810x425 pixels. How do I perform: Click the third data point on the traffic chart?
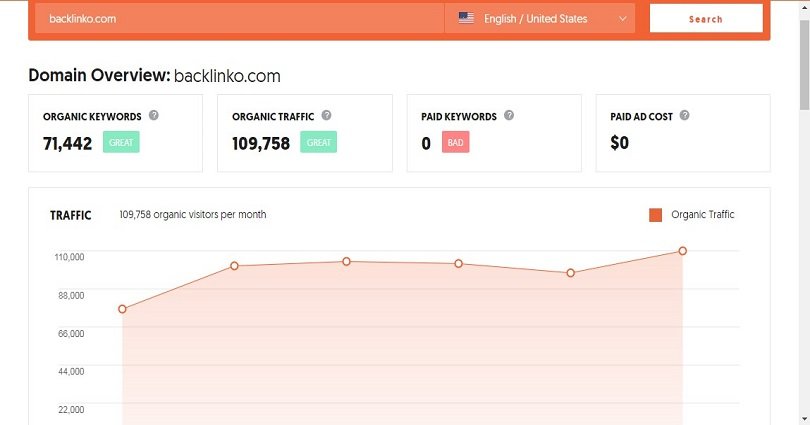(x=346, y=261)
